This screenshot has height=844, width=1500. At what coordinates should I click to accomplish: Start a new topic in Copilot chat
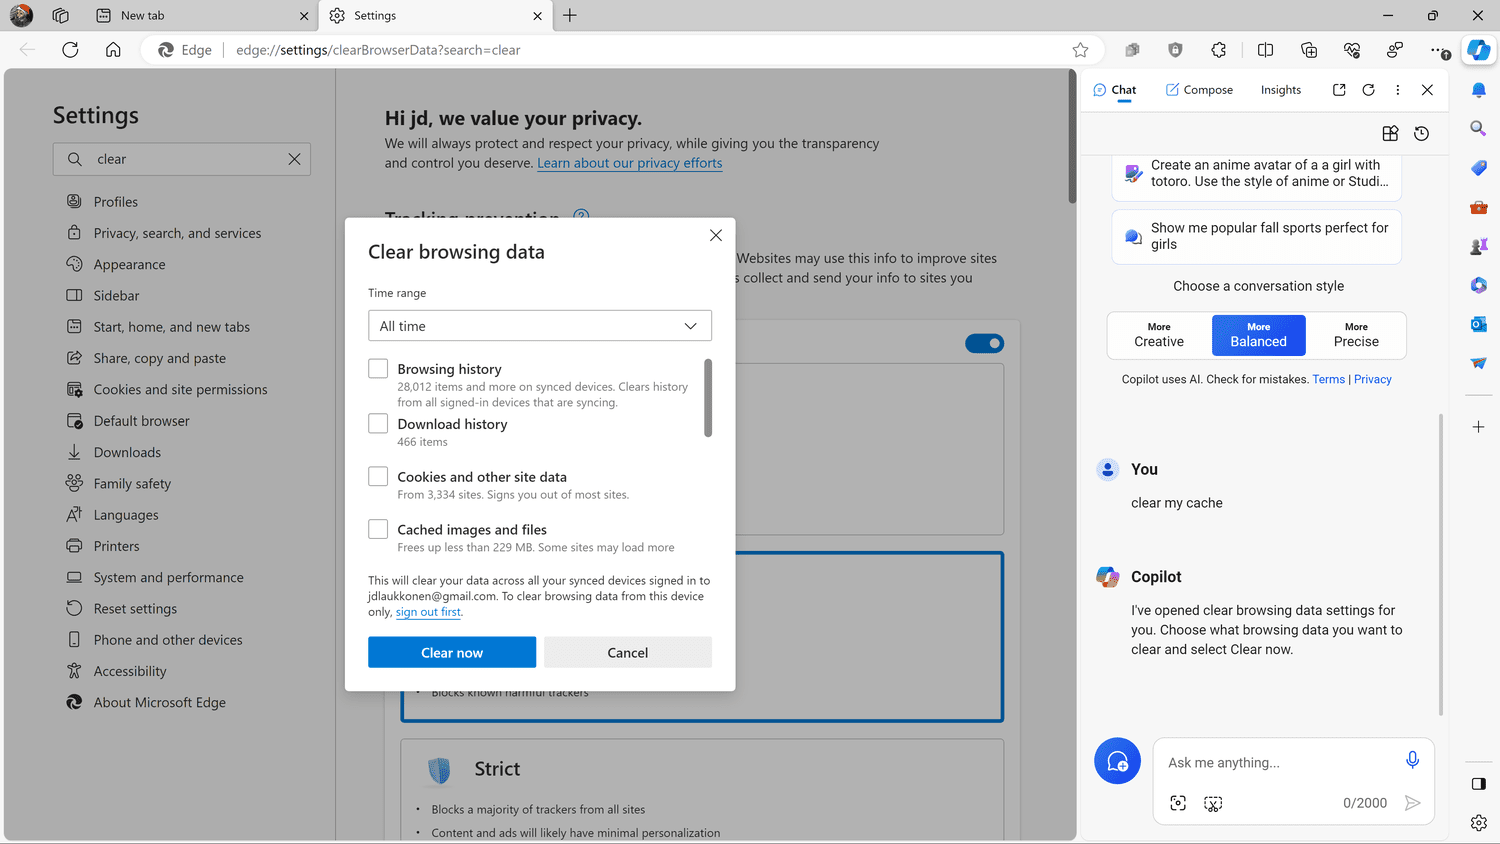click(1117, 762)
